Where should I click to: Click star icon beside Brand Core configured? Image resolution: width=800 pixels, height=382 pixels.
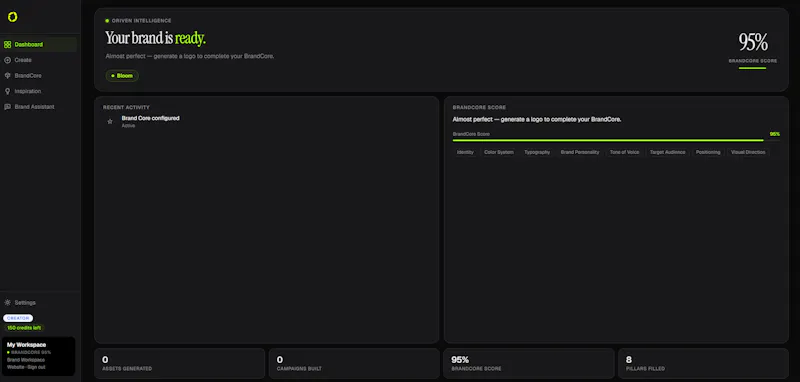tap(110, 121)
